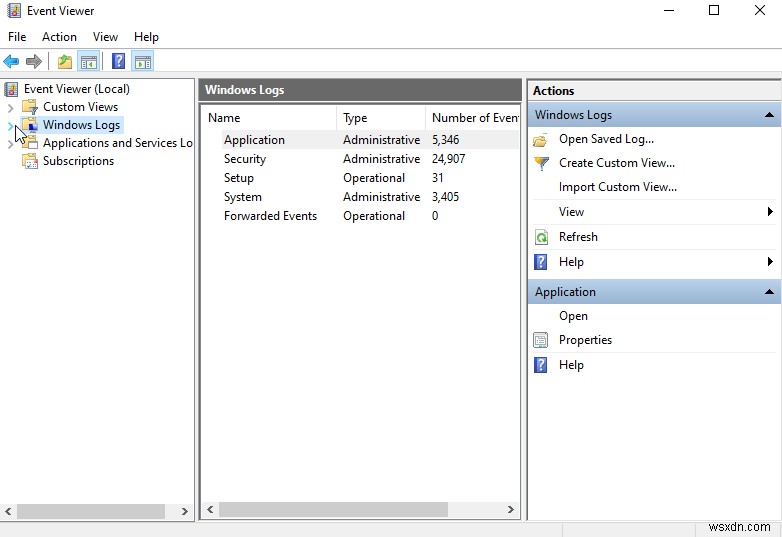Minimize the Event Viewer window
This screenshot has width=782, height=537.
[669, 10]
